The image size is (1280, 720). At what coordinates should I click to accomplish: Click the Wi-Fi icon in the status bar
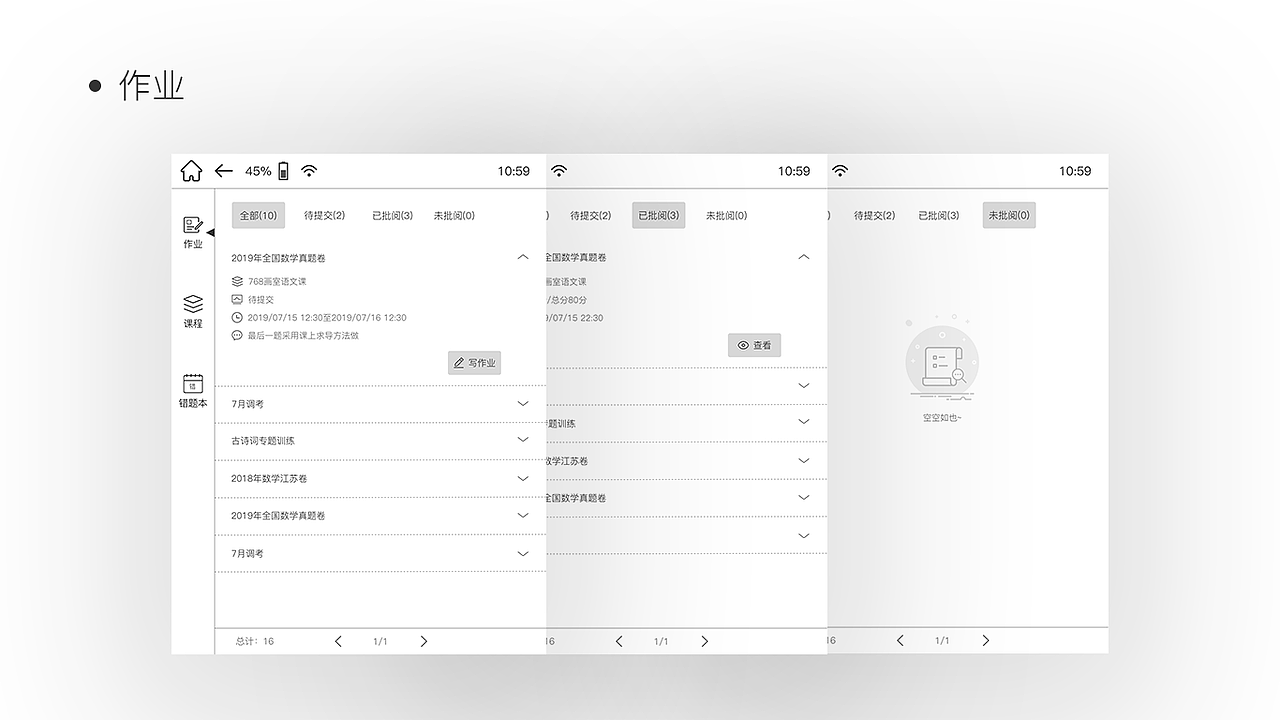[308, 170]
